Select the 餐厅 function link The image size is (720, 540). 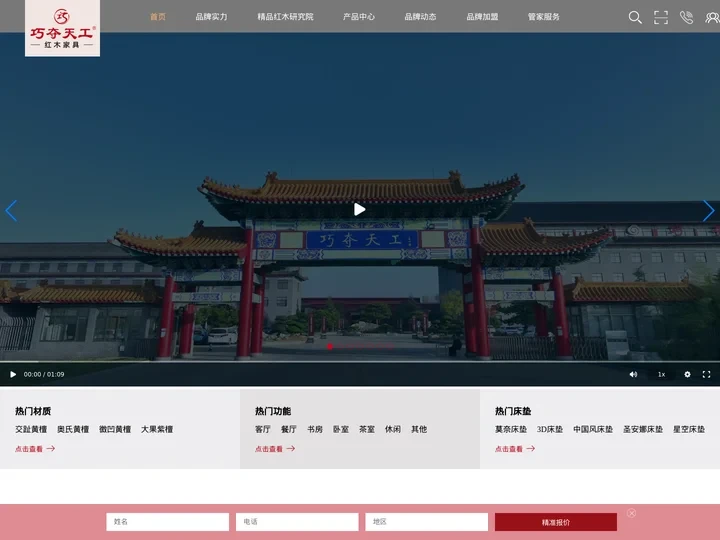pyautogui.click(x=289, y=429)
